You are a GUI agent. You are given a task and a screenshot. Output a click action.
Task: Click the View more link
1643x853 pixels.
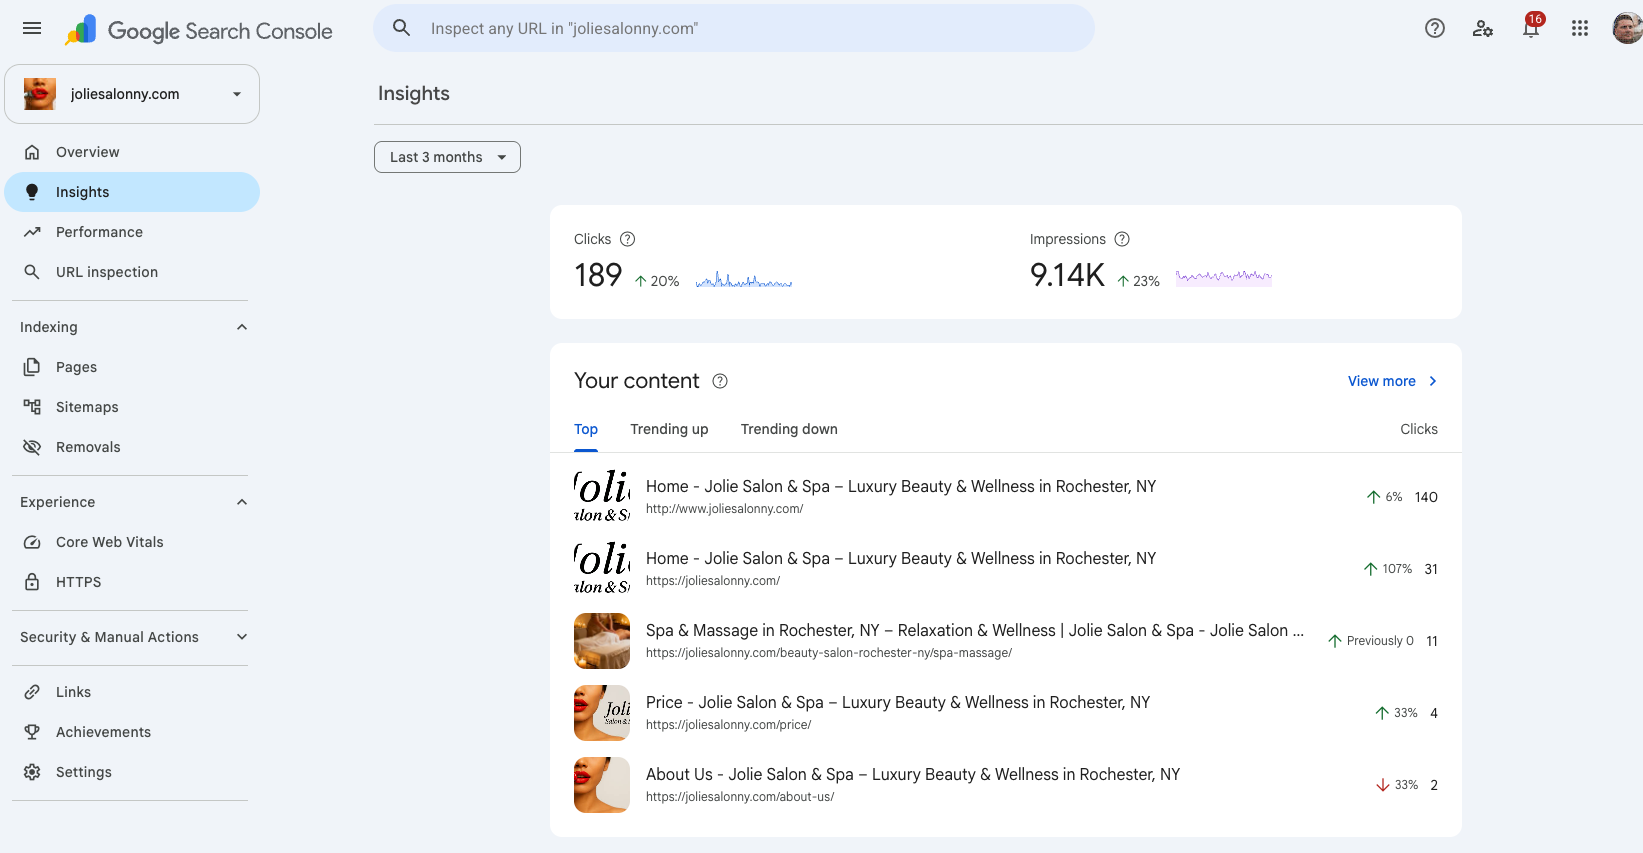coord(1392,381)
